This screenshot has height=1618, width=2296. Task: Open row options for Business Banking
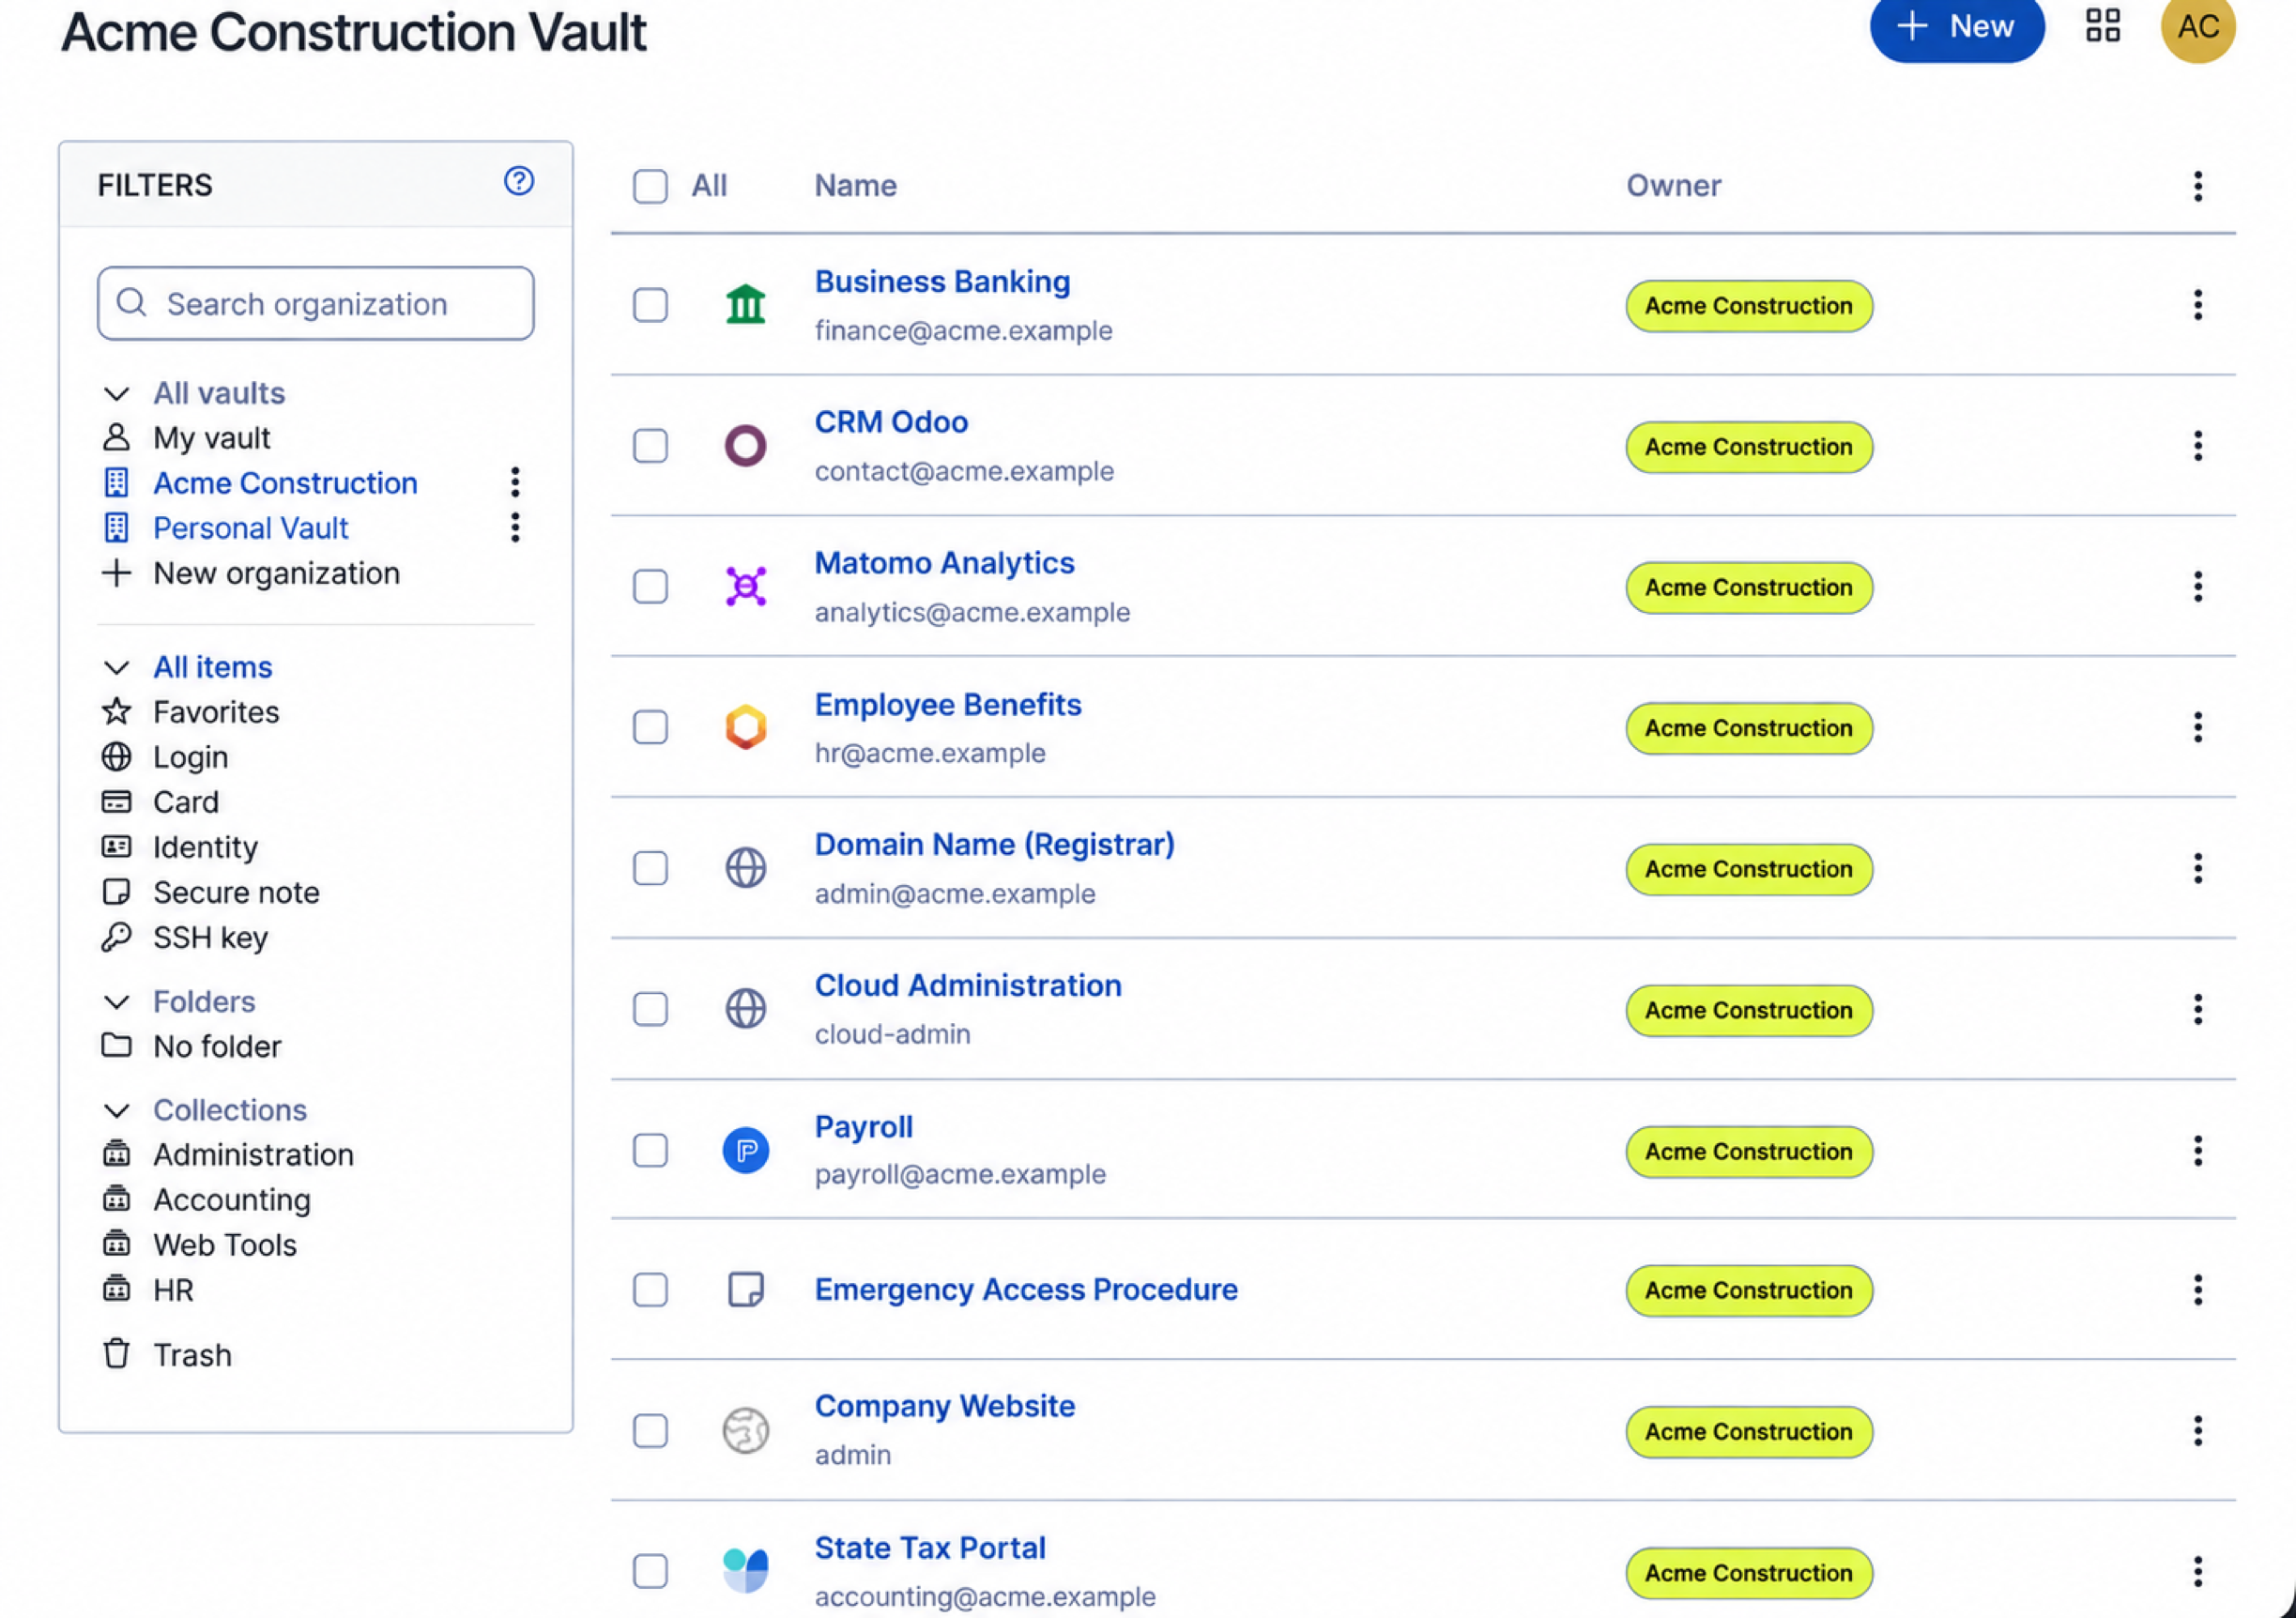point(2197,305)
